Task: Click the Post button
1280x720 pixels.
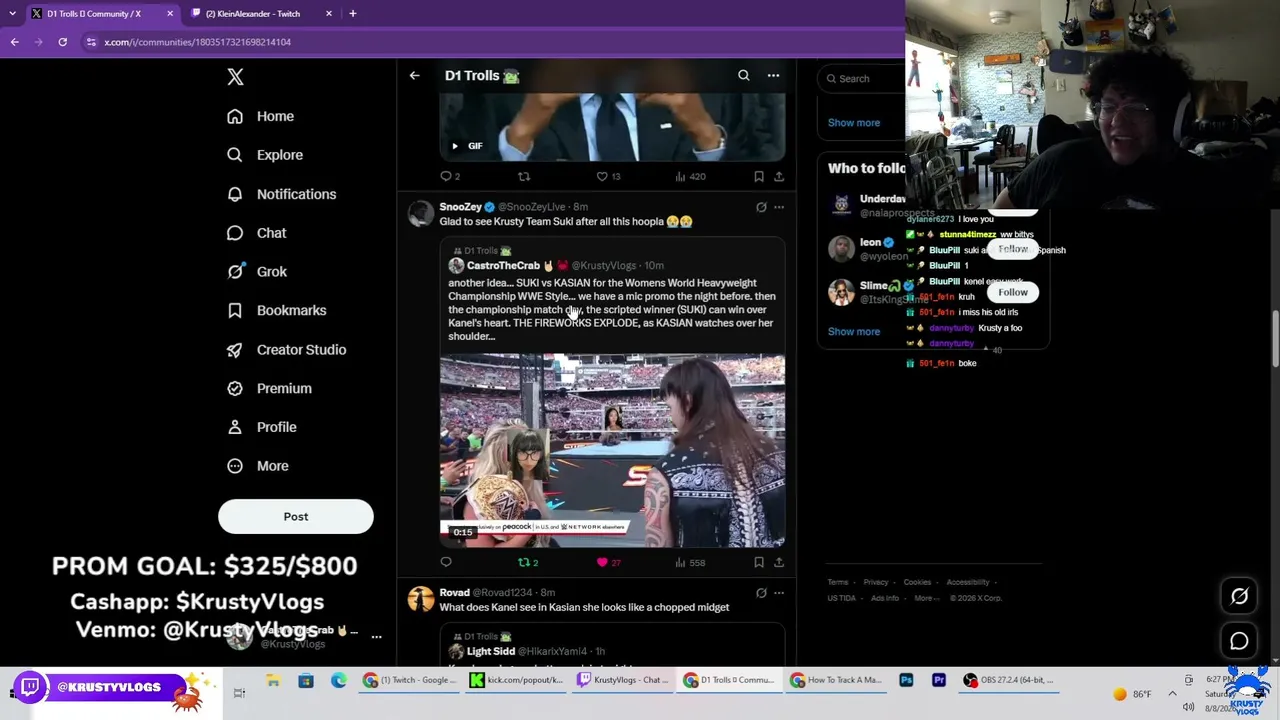Action: [x=296, y=517]
